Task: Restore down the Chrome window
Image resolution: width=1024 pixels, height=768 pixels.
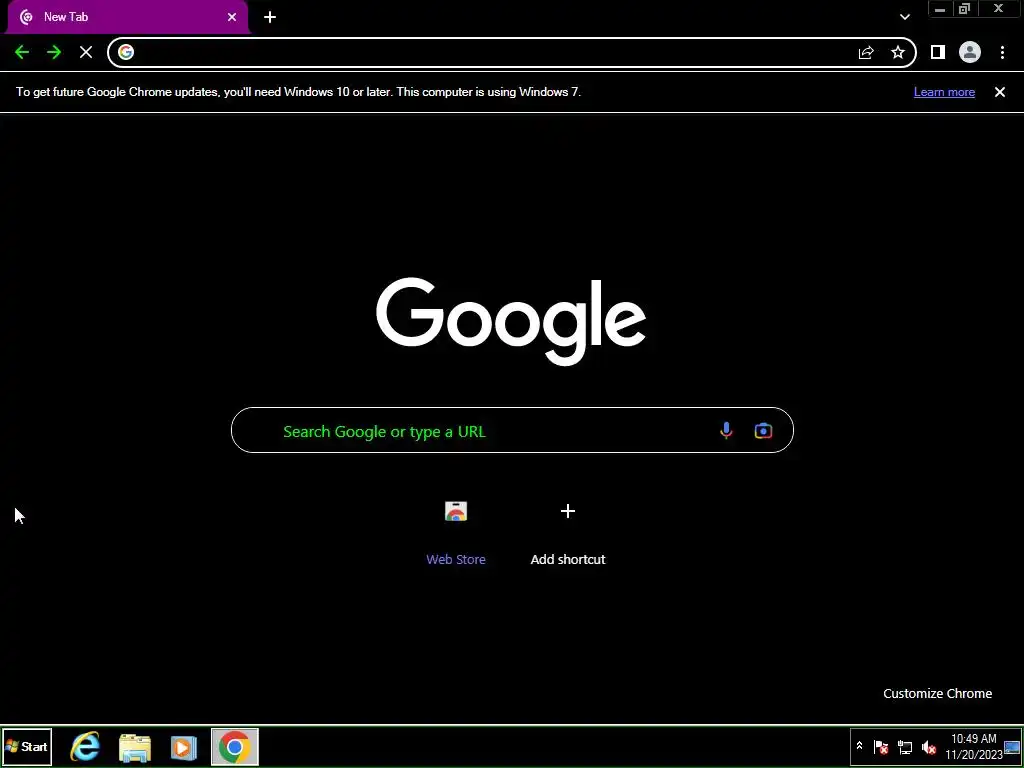Action: (965, 9)
